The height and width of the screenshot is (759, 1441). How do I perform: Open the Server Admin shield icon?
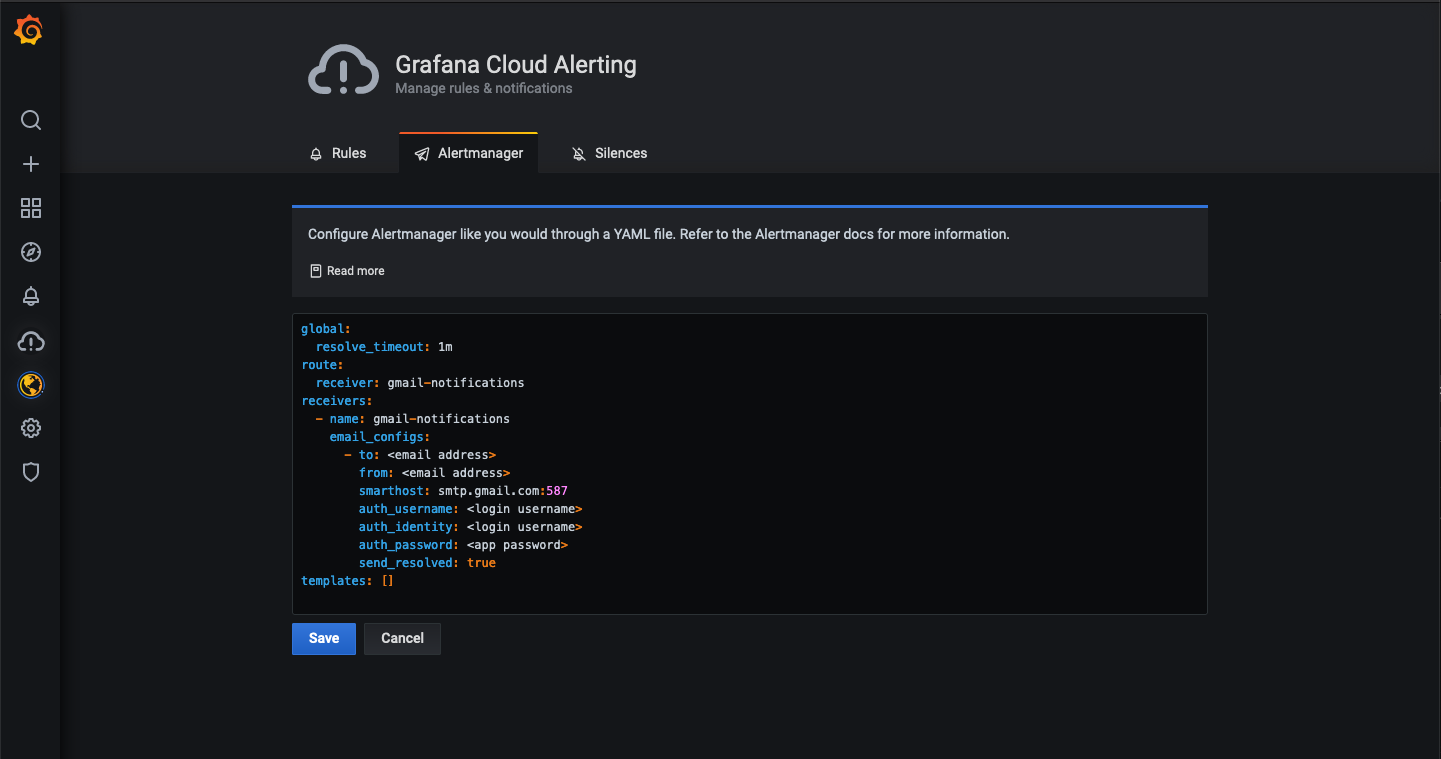point(31,472)
